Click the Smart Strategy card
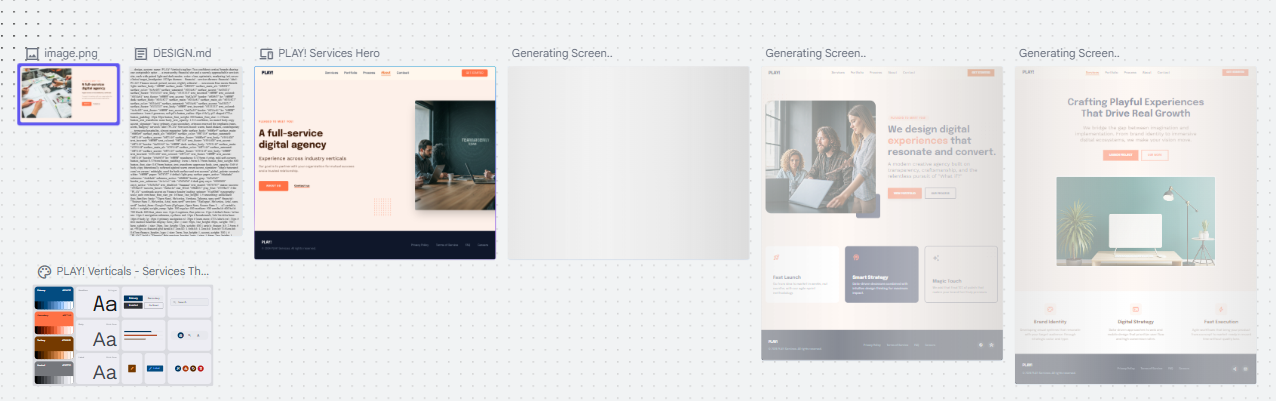 (x=881, y=274)
